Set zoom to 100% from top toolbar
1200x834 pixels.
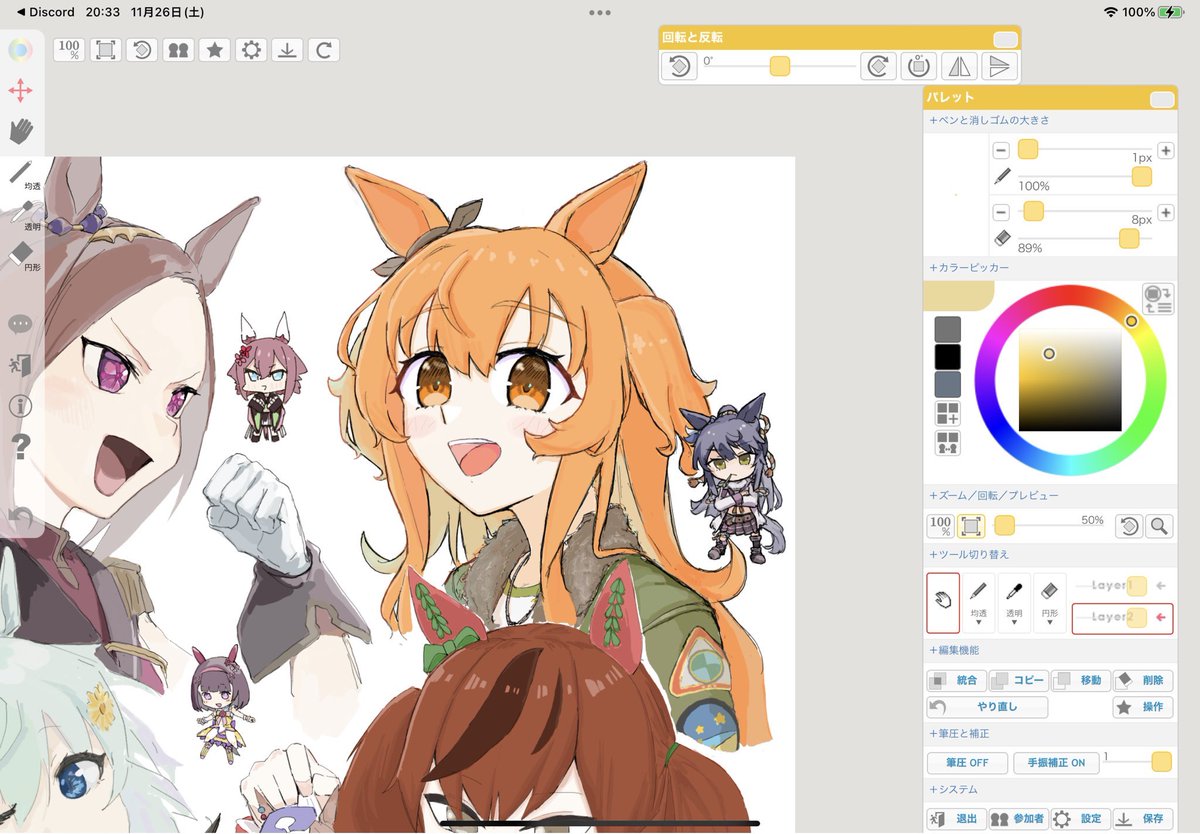(69, 50)
